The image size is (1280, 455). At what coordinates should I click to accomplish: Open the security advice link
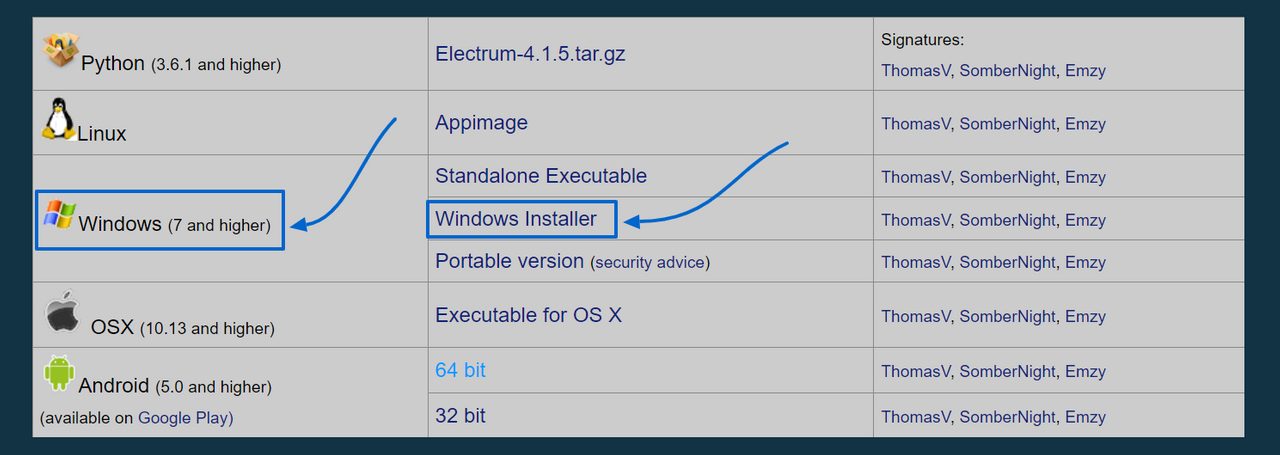650,263
